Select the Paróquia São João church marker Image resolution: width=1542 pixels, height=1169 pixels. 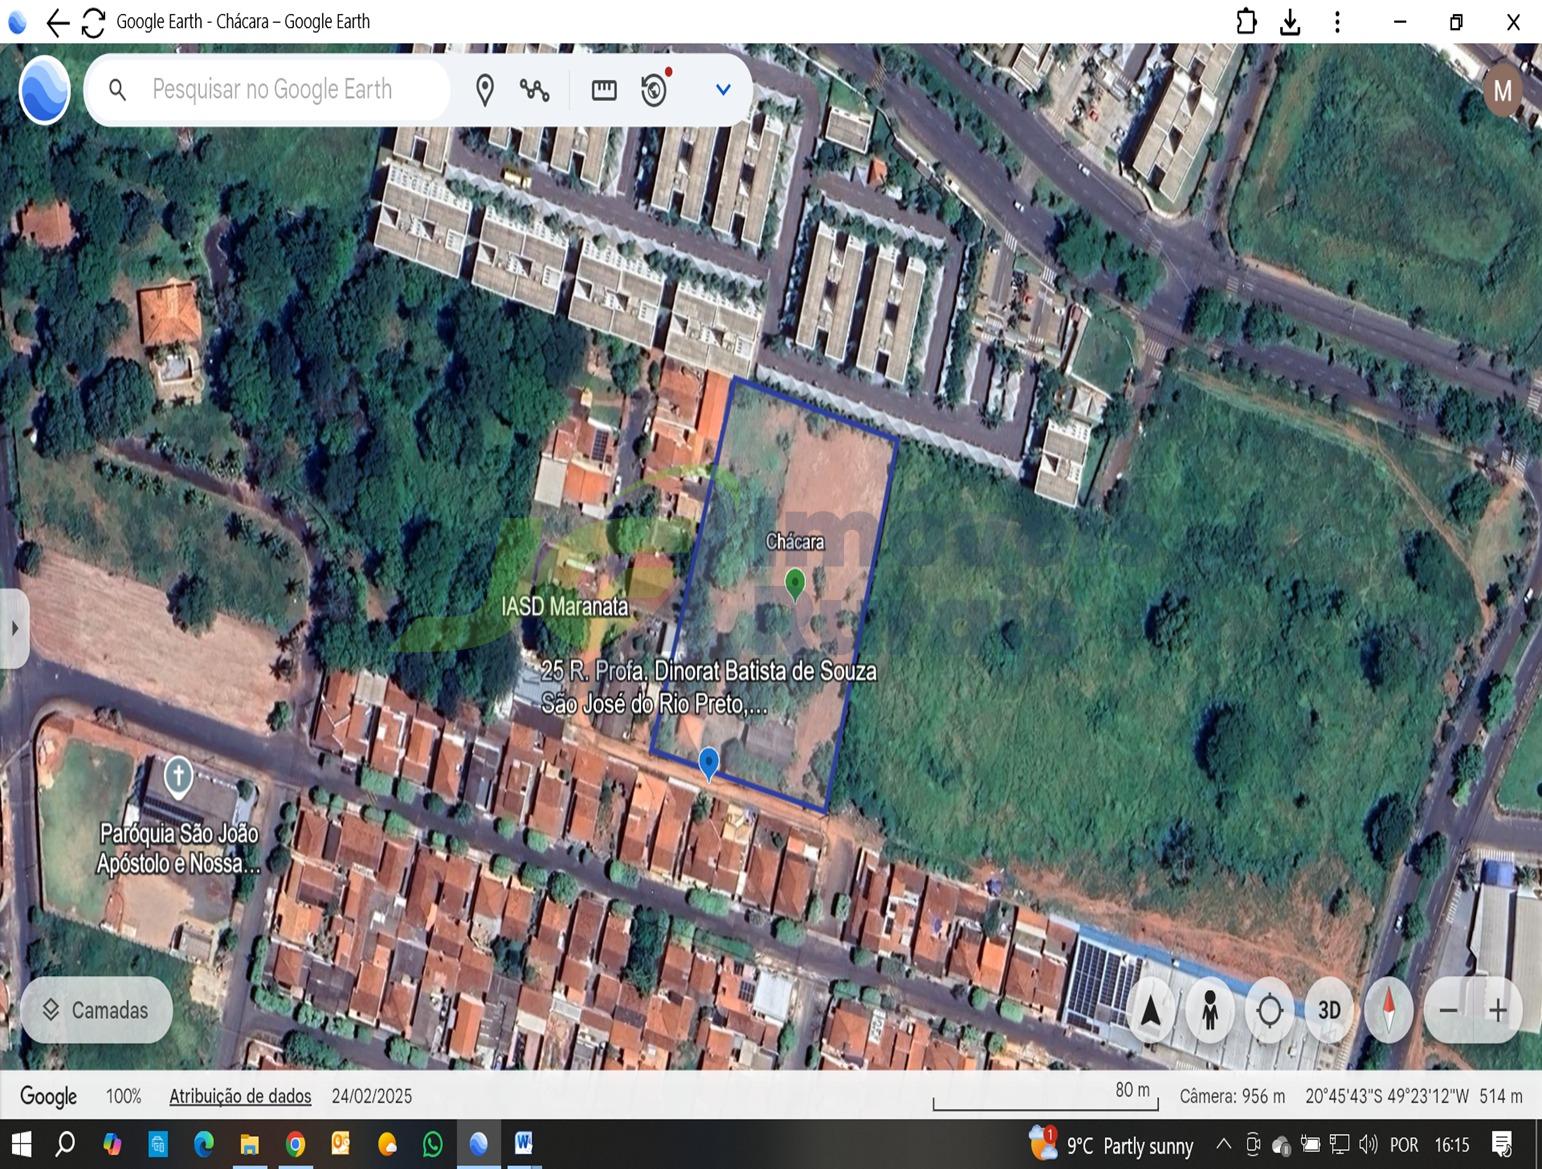178,776
